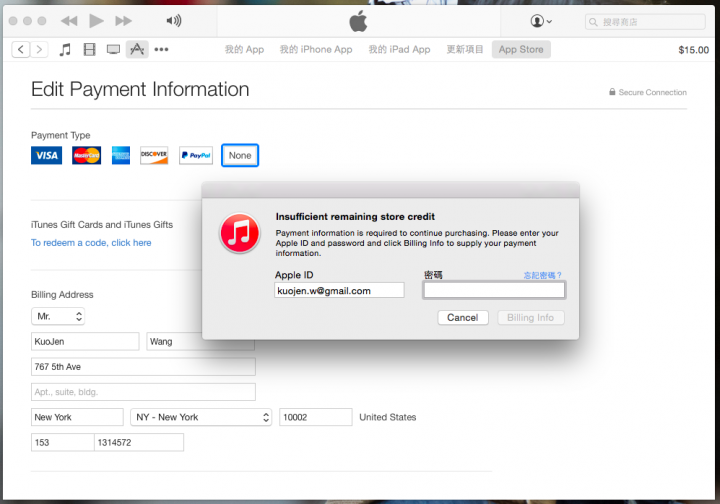Choose PayPal payment type

tap(196, 155)
